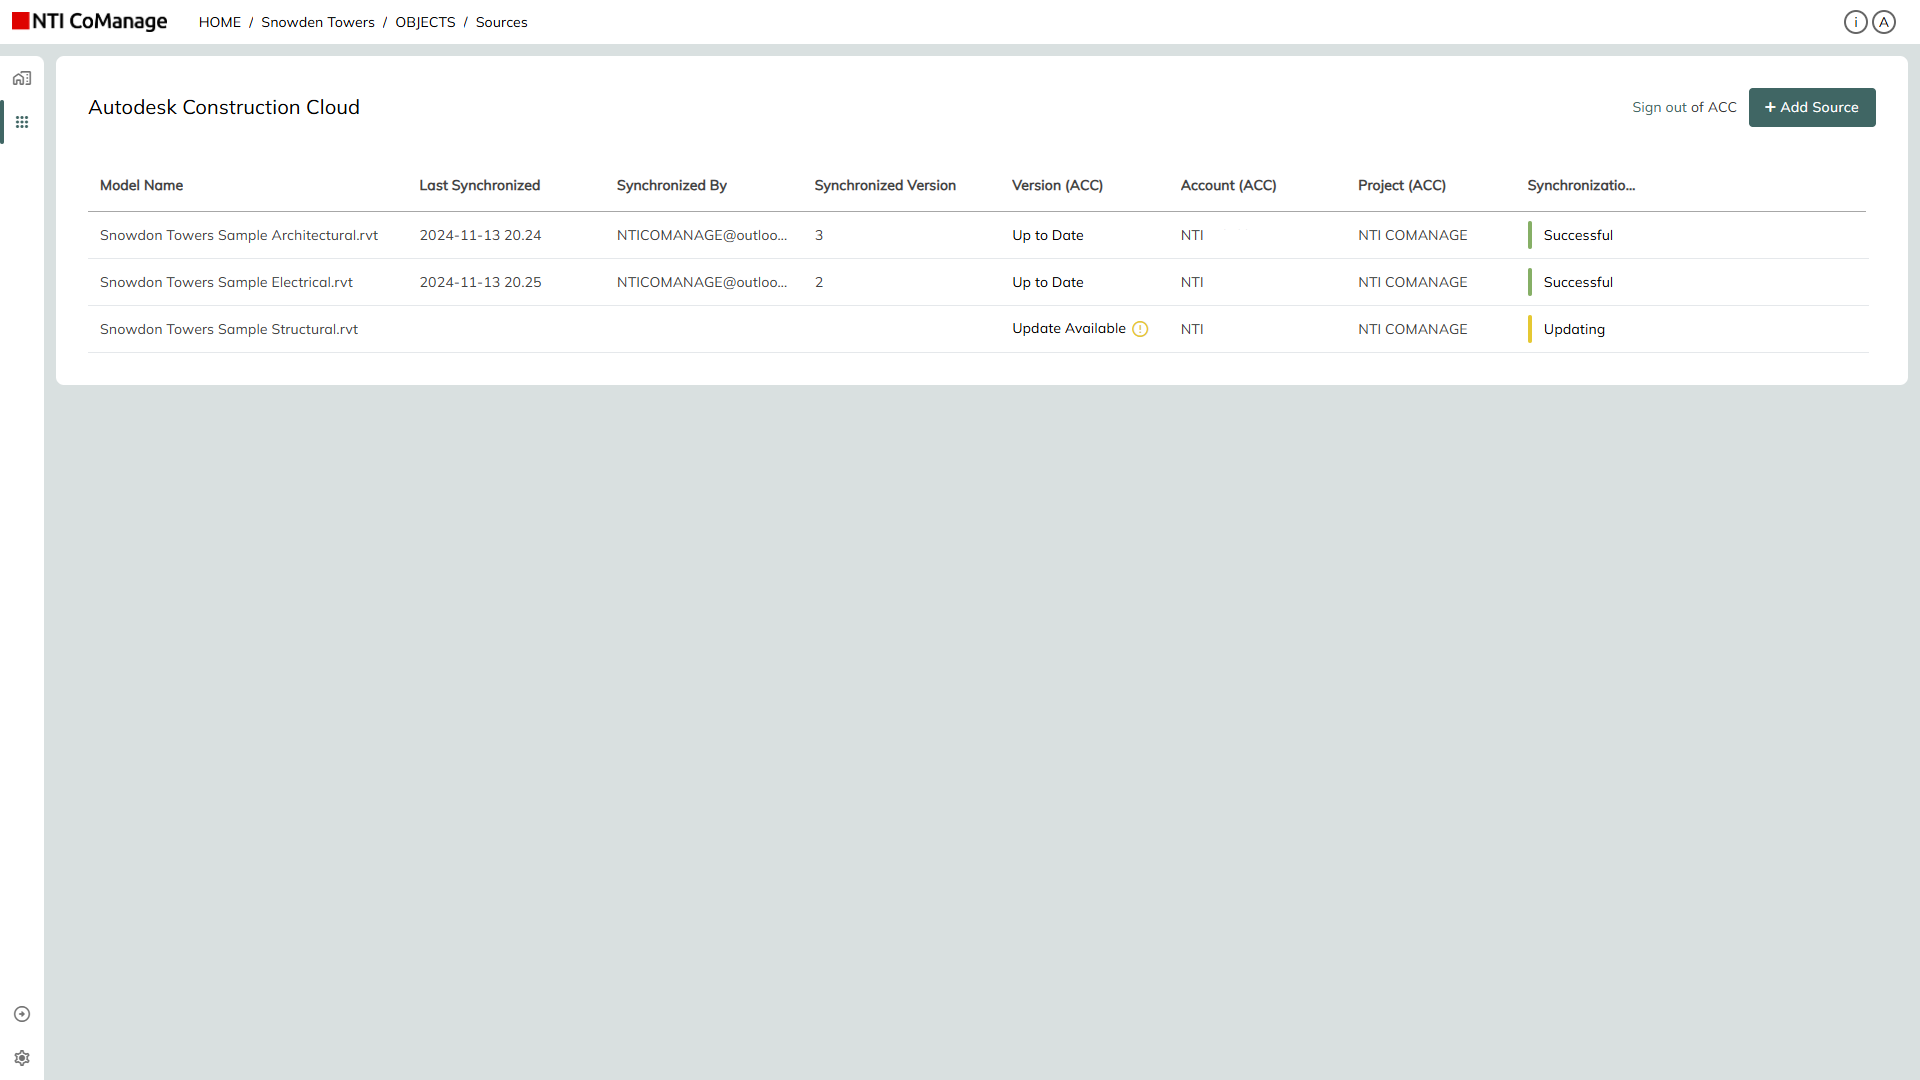The height and width of the screenshot is (1080, 1920).
Task: Sort by Version (ACC) column header
Action: [x=1057, y=185]
